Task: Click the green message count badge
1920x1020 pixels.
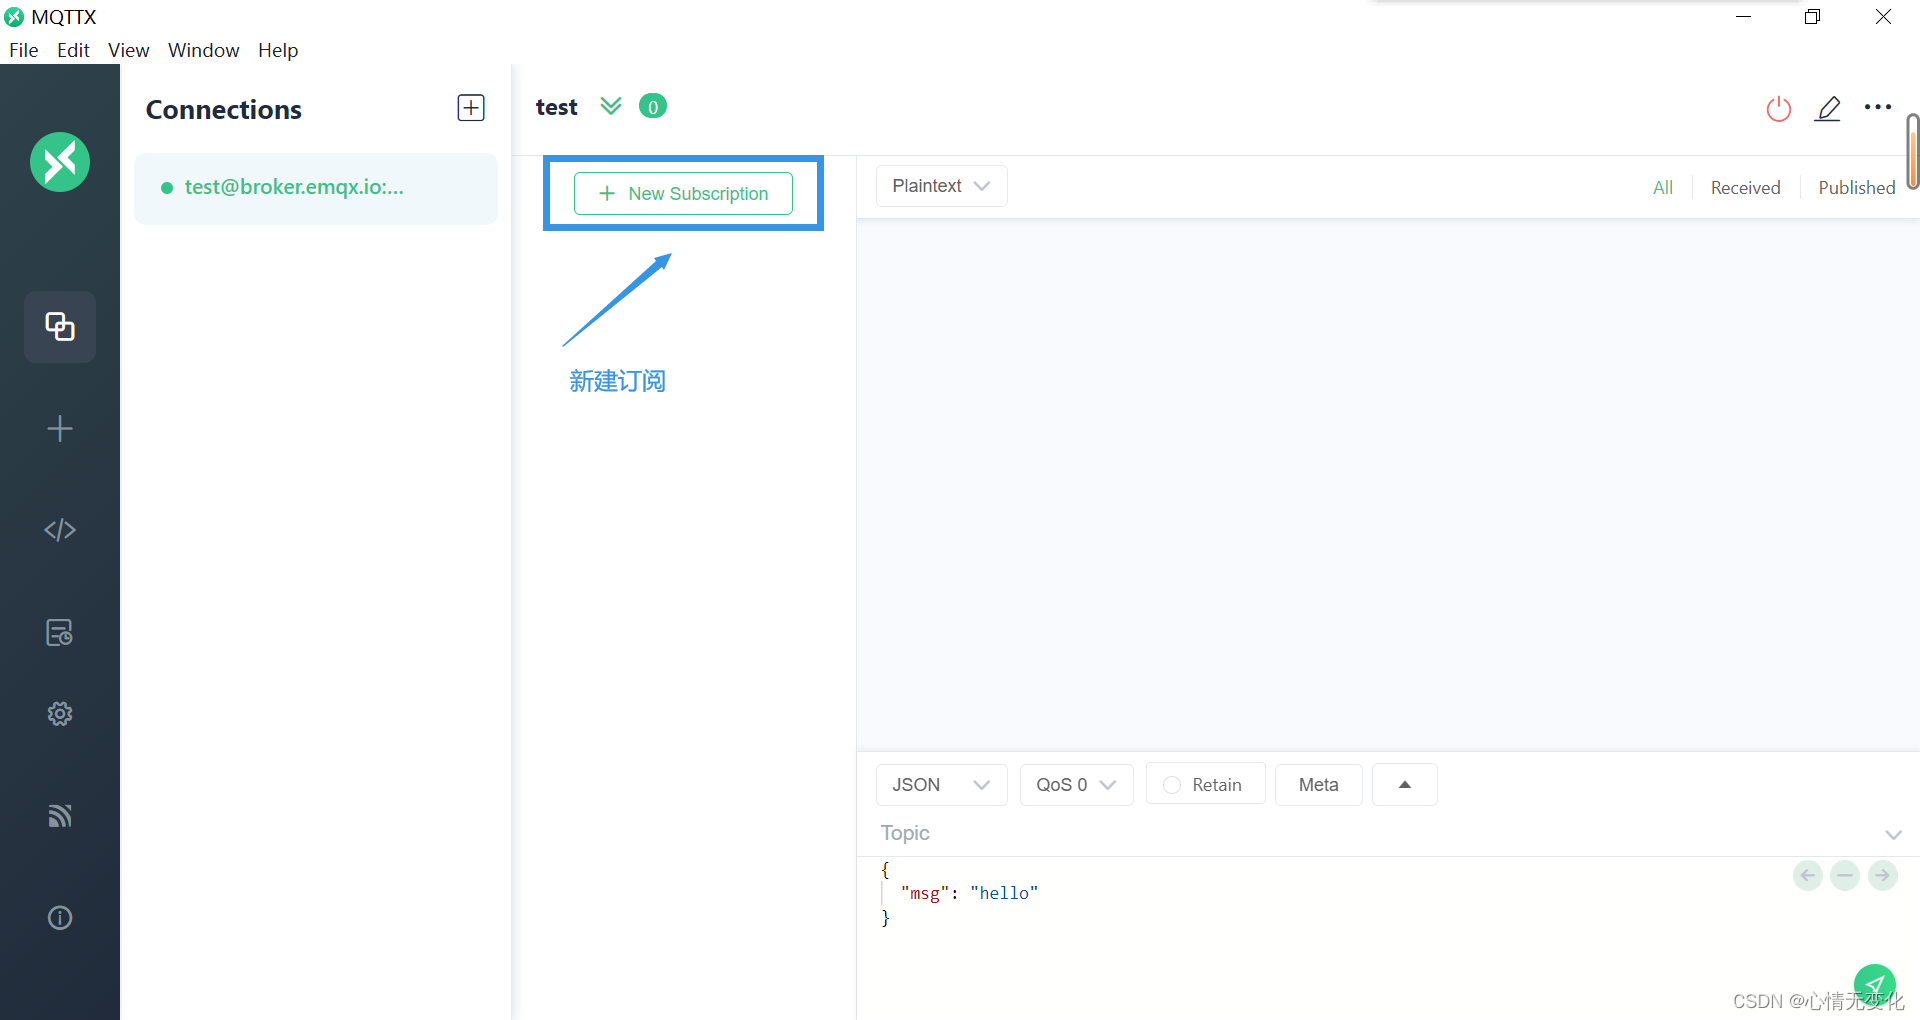Action: 653,106
